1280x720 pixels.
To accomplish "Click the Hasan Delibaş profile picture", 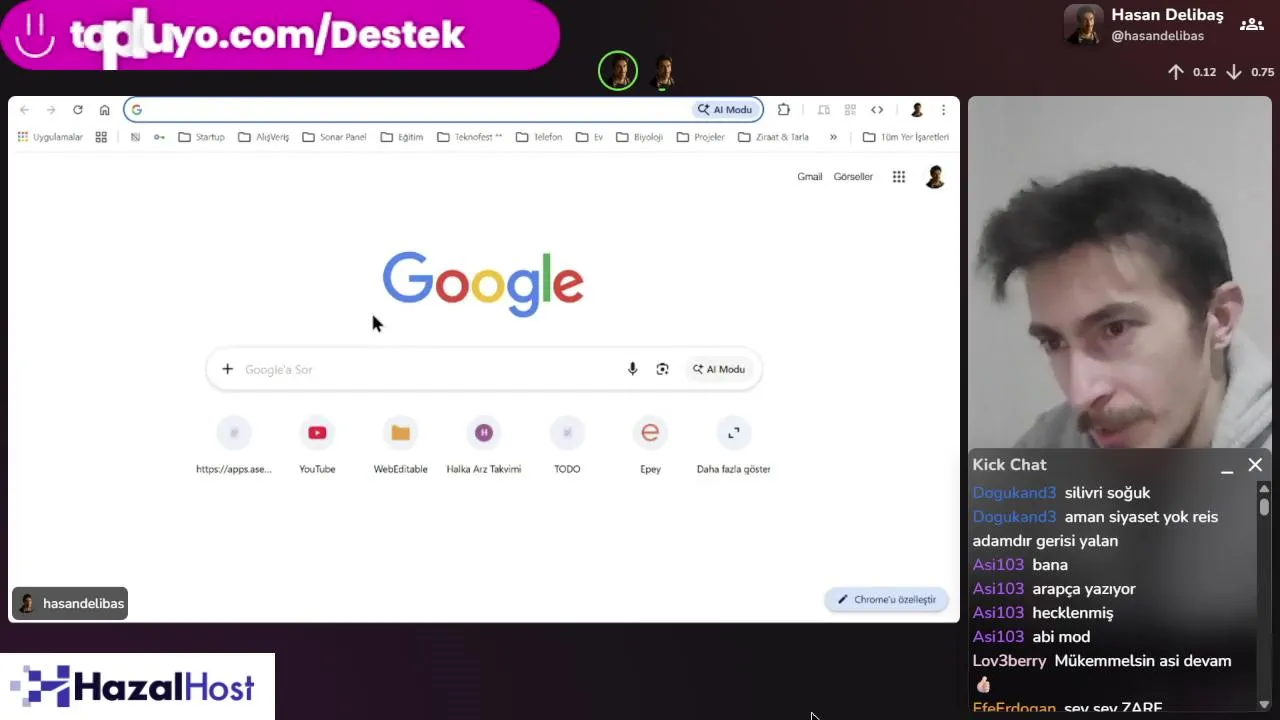I will point(1083,25).
